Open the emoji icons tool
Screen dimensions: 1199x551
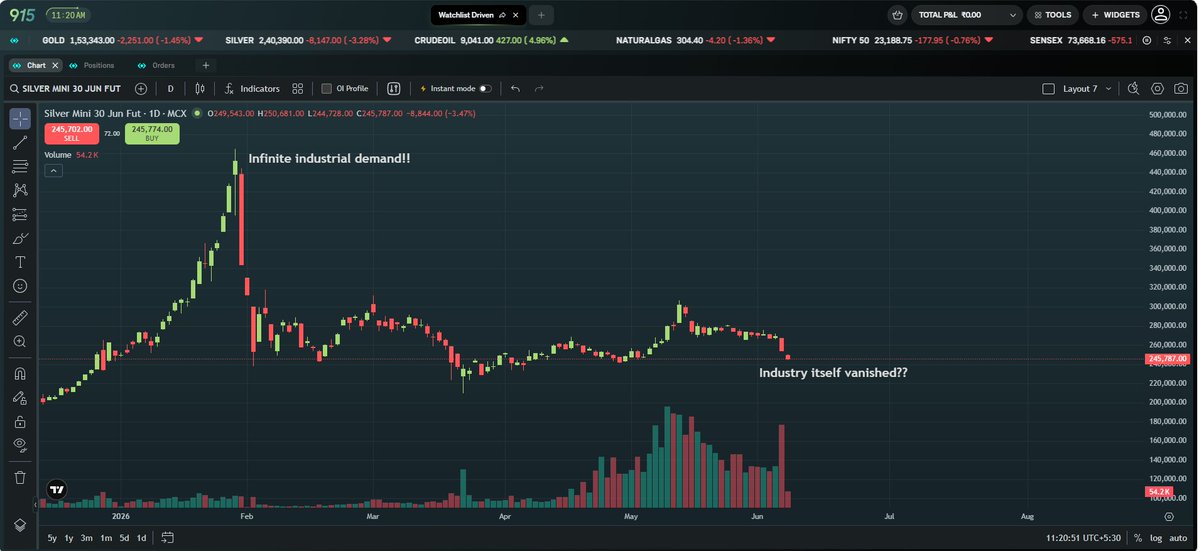(x=20, y=286)
